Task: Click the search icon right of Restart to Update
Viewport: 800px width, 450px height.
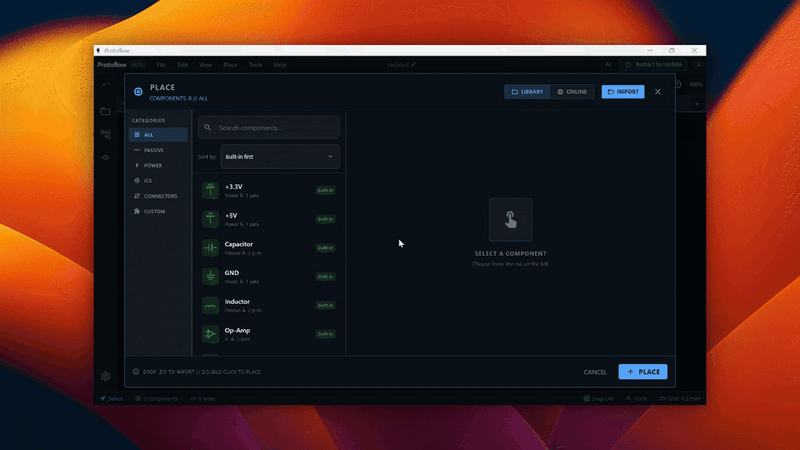Action: (x=698, y=65)
